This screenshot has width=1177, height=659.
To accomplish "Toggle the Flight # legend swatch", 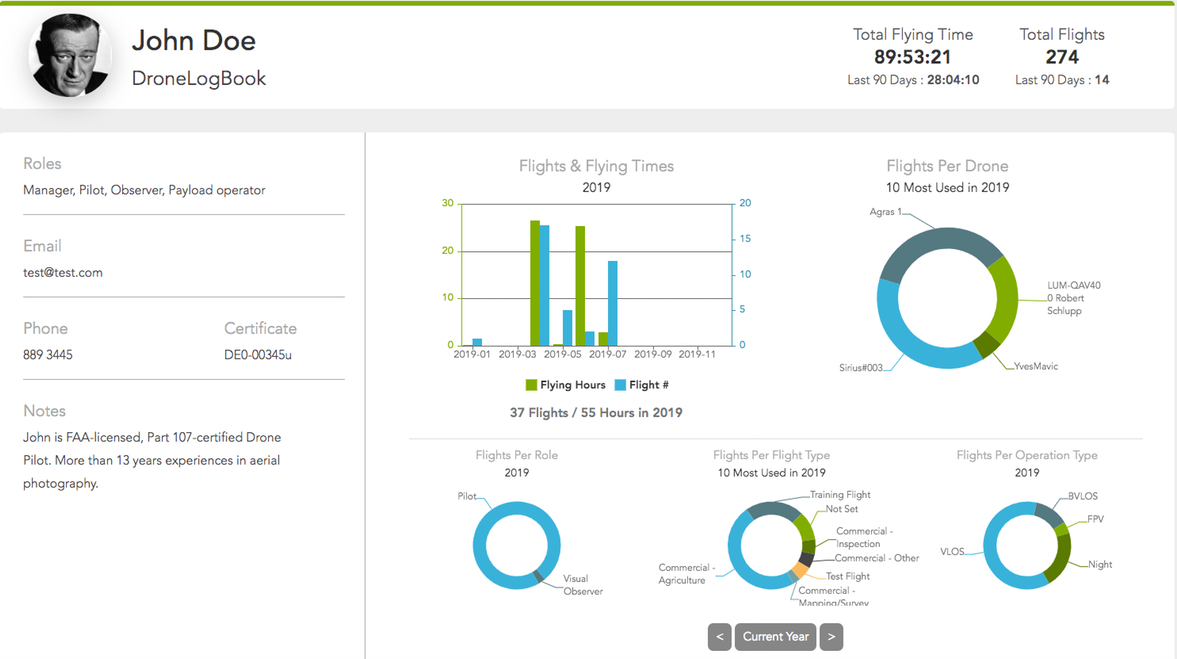I will [x=620, y=385].
